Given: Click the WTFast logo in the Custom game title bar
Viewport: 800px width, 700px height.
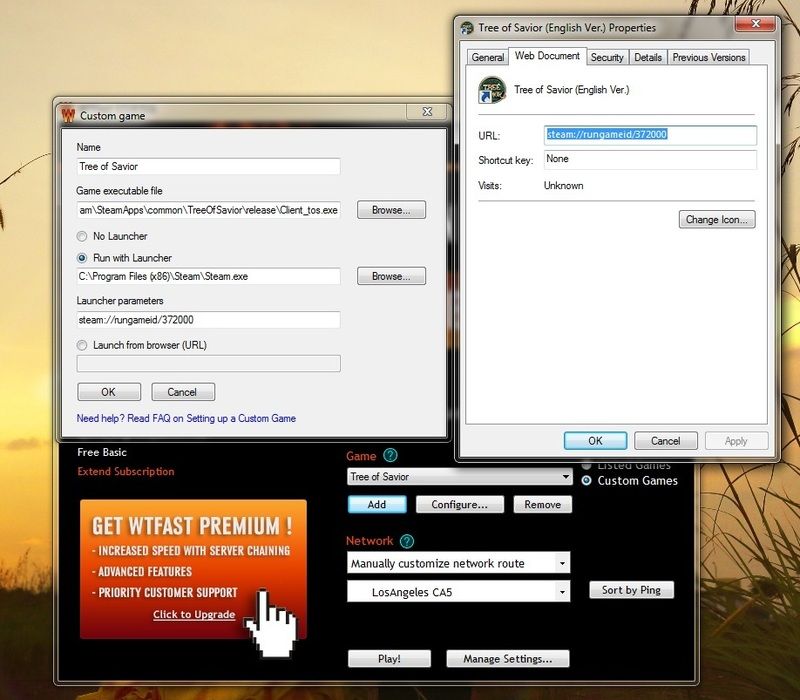Looking at the screenshot, I should (x=68, y=115).
